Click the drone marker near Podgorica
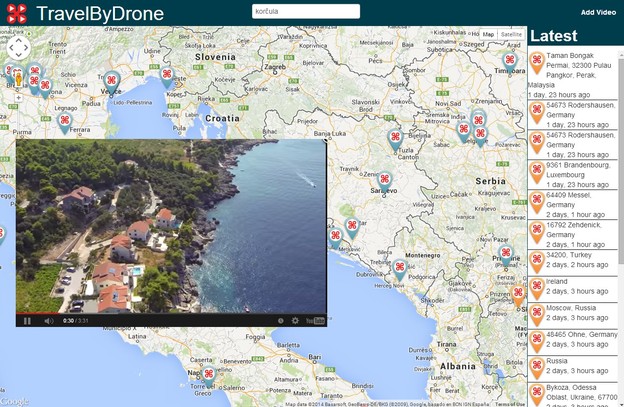The width and height of the screenshot is (624, 407). coord(400,269)
